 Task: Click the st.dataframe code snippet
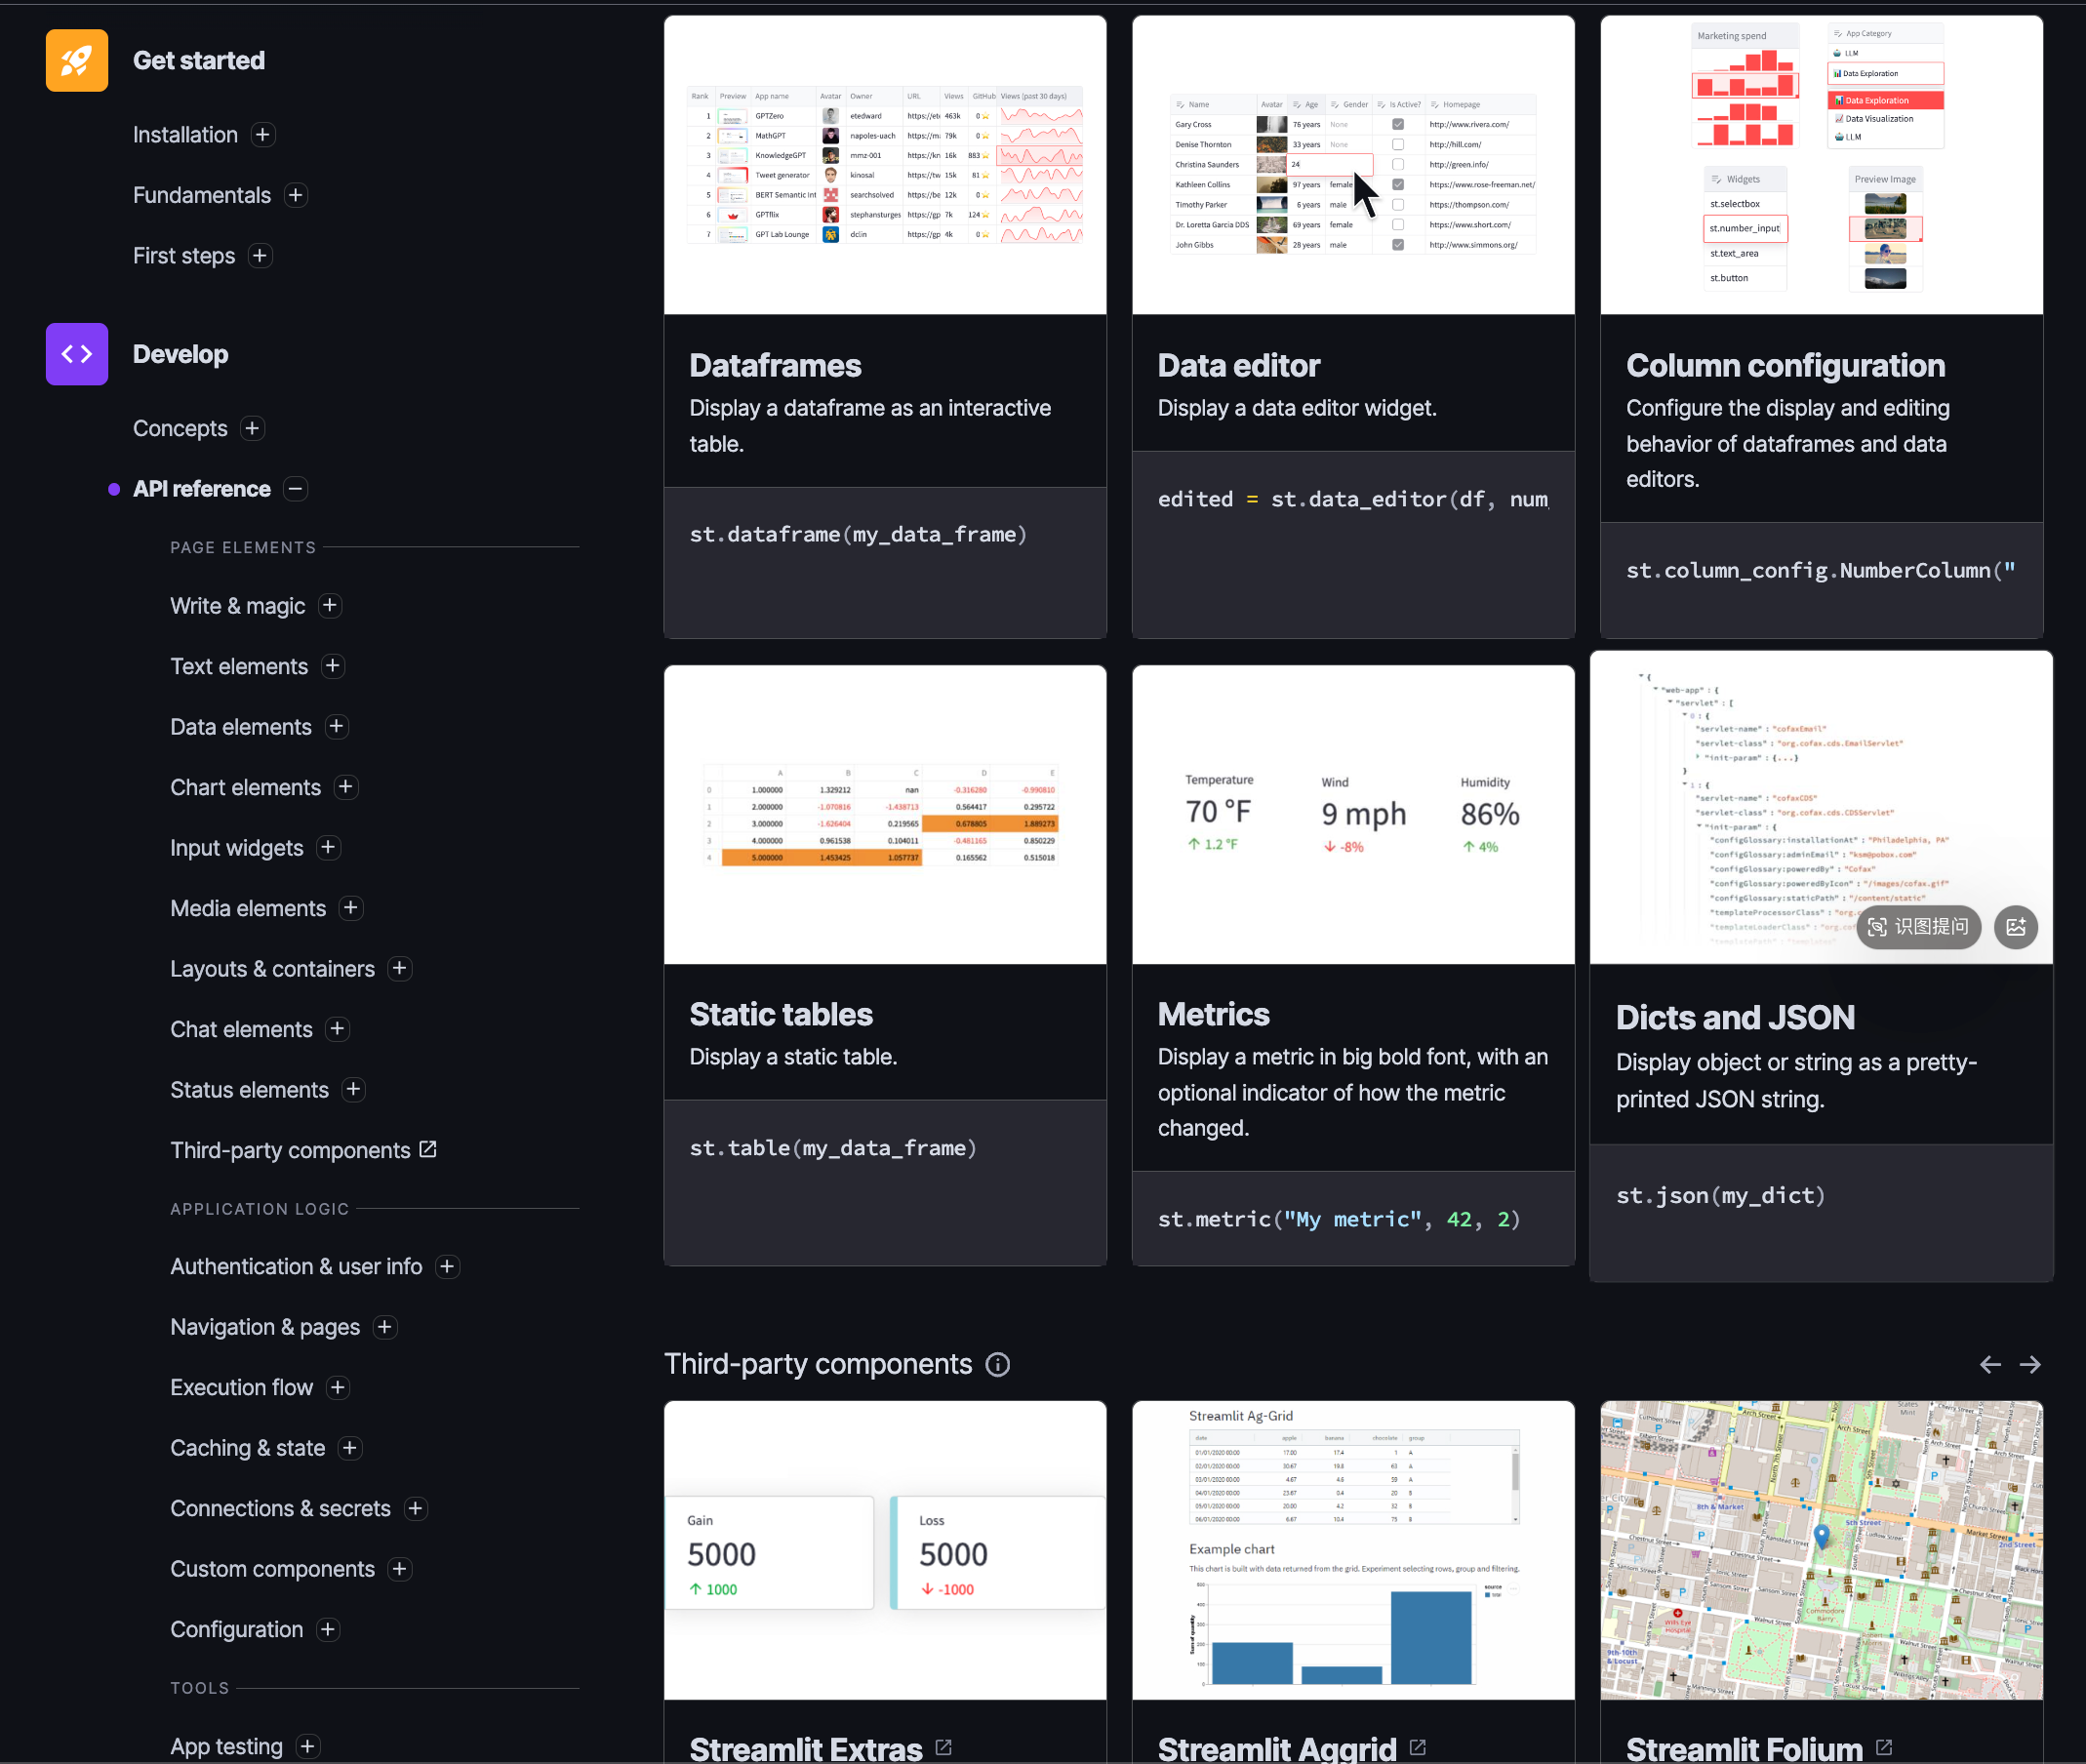pyautogui.click(x=858, y=534)
